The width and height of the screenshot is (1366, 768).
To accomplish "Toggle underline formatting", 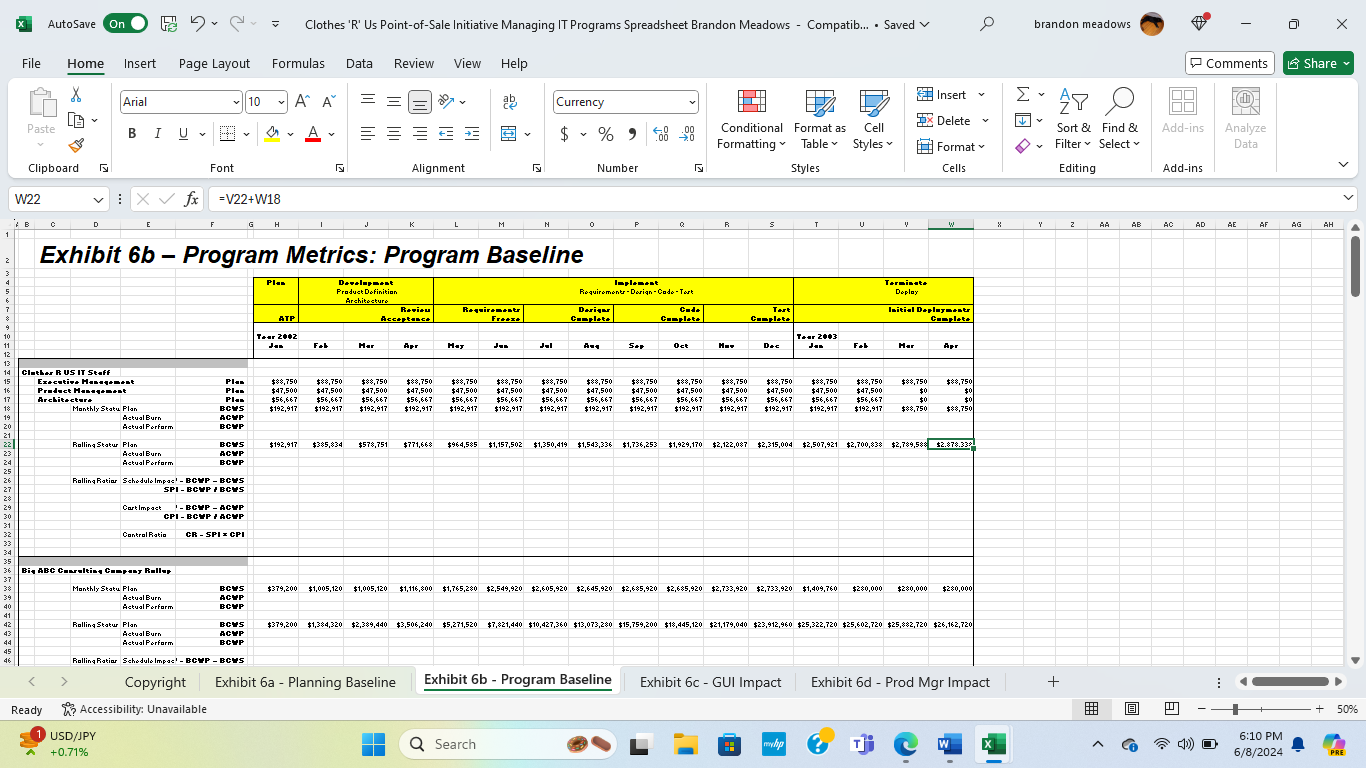I will [184, 133].
